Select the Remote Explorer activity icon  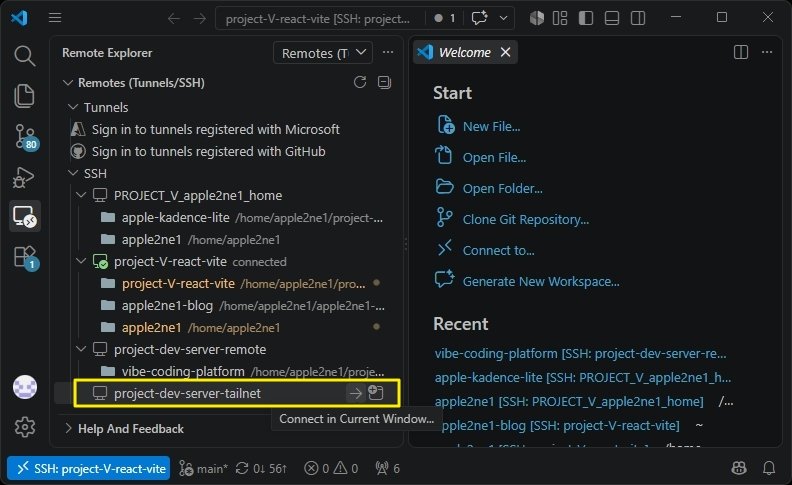coord(24,216)
